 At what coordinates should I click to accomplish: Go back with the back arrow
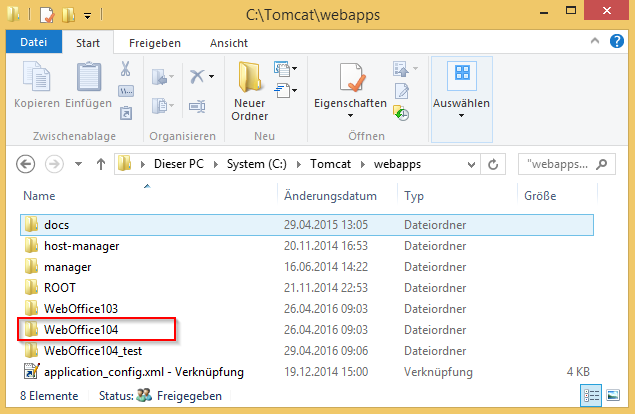coord(25,164)
